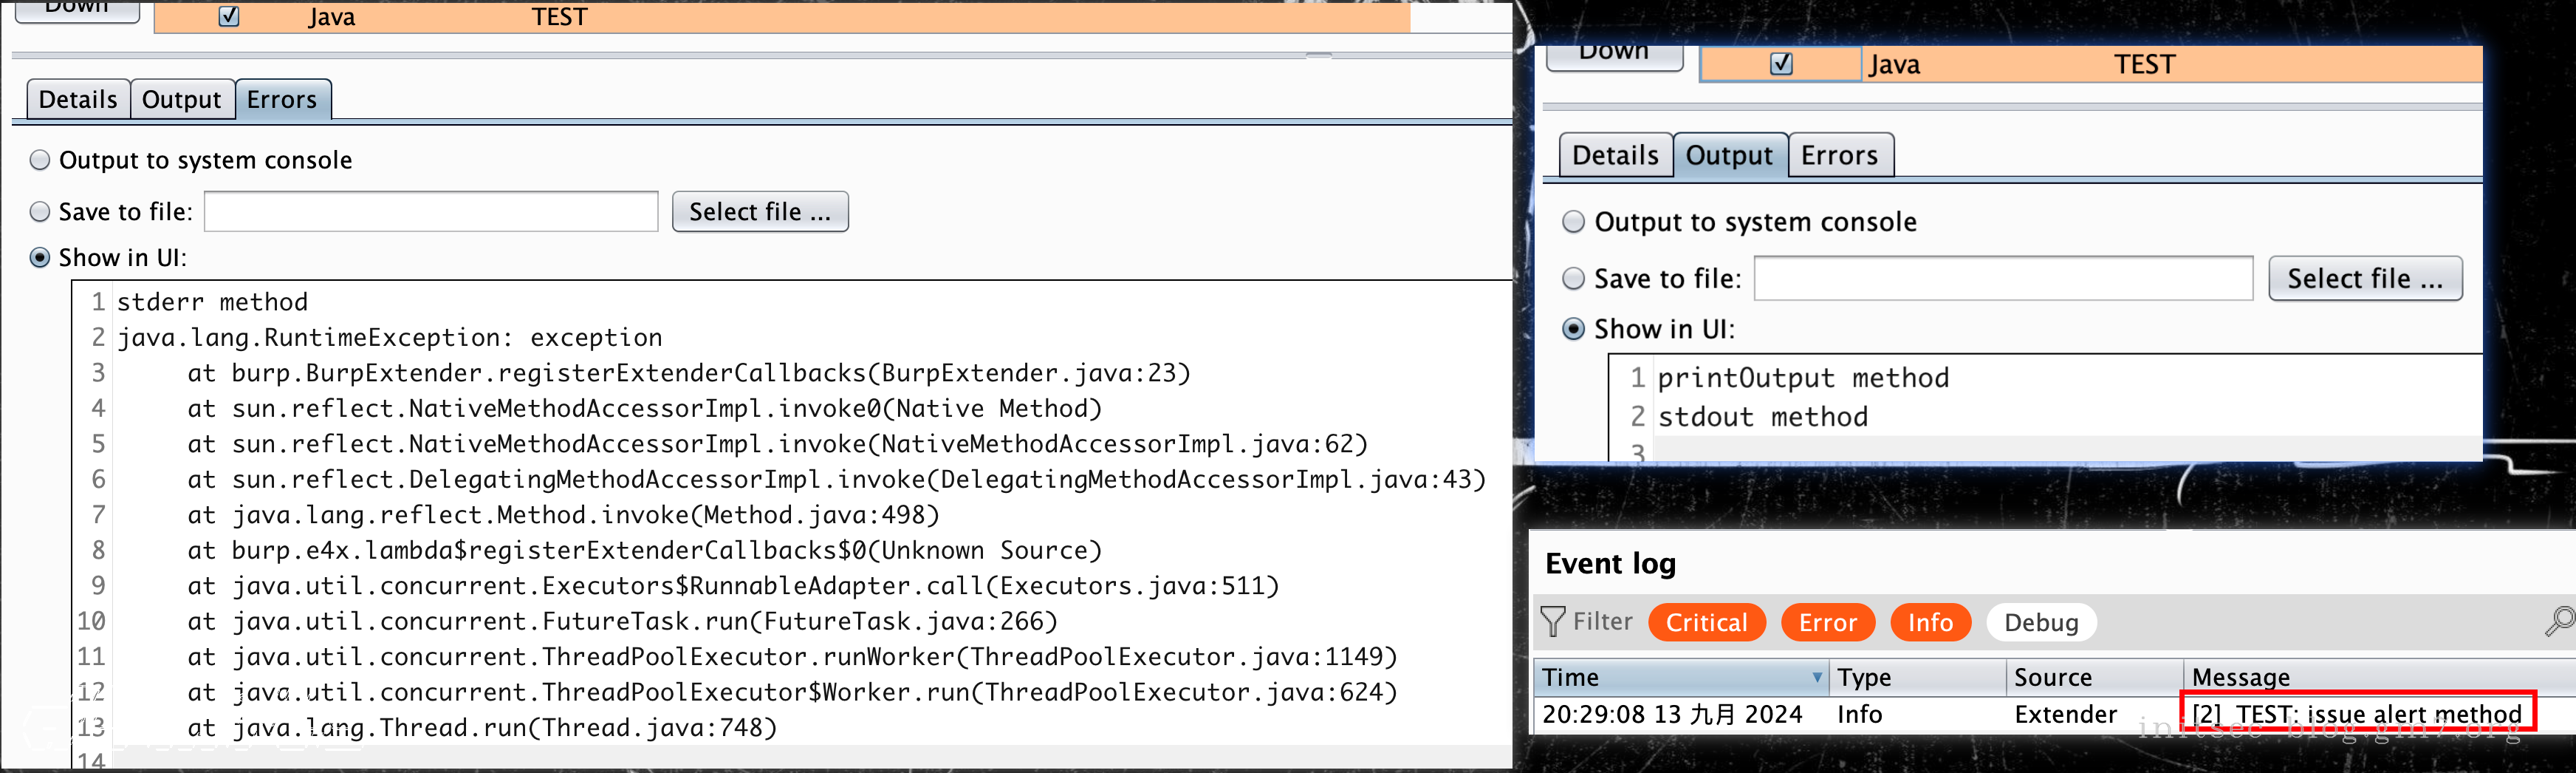Click 'Select file ...' button in Output panel
This screenshot has height=773, width=2576.
(x=2364, y=278)
